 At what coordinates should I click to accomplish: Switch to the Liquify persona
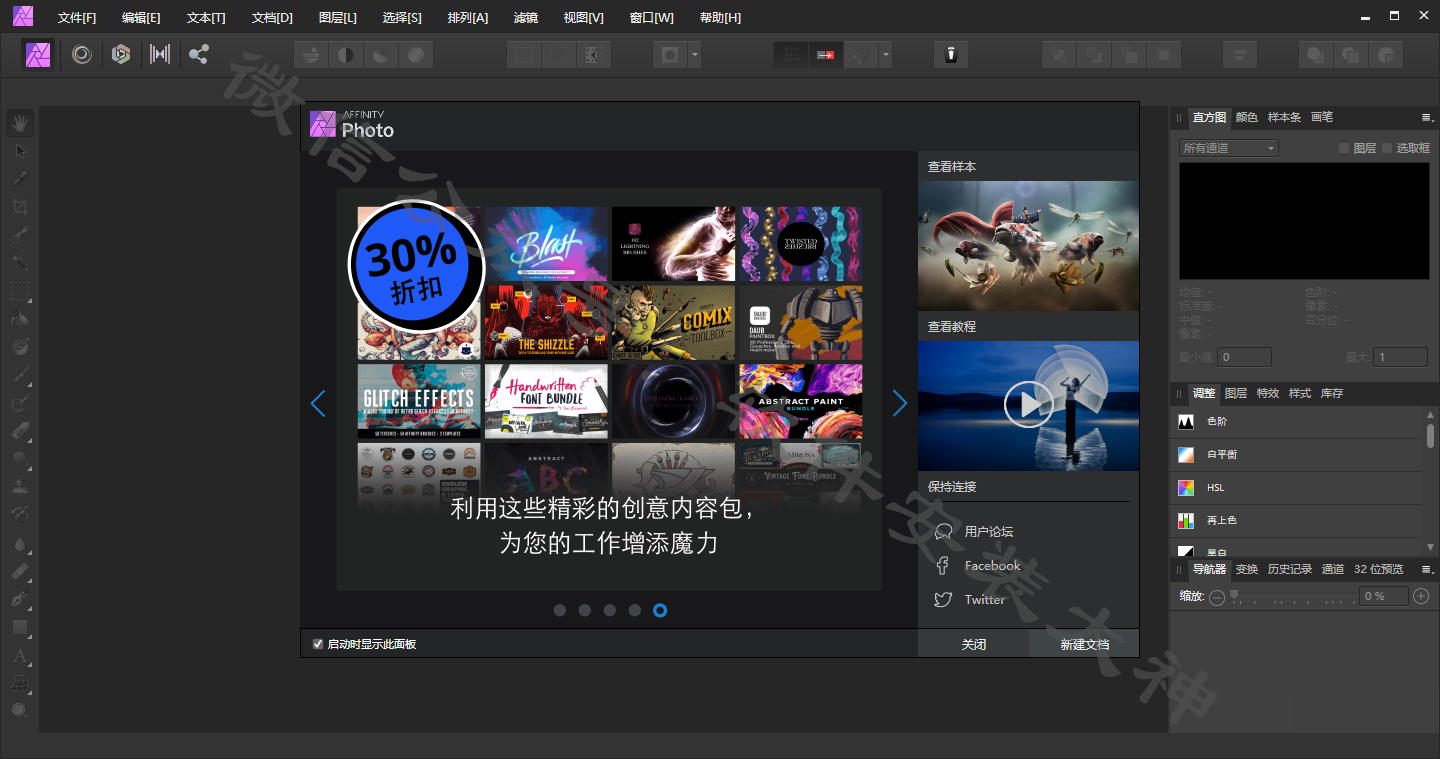(82, 54)
